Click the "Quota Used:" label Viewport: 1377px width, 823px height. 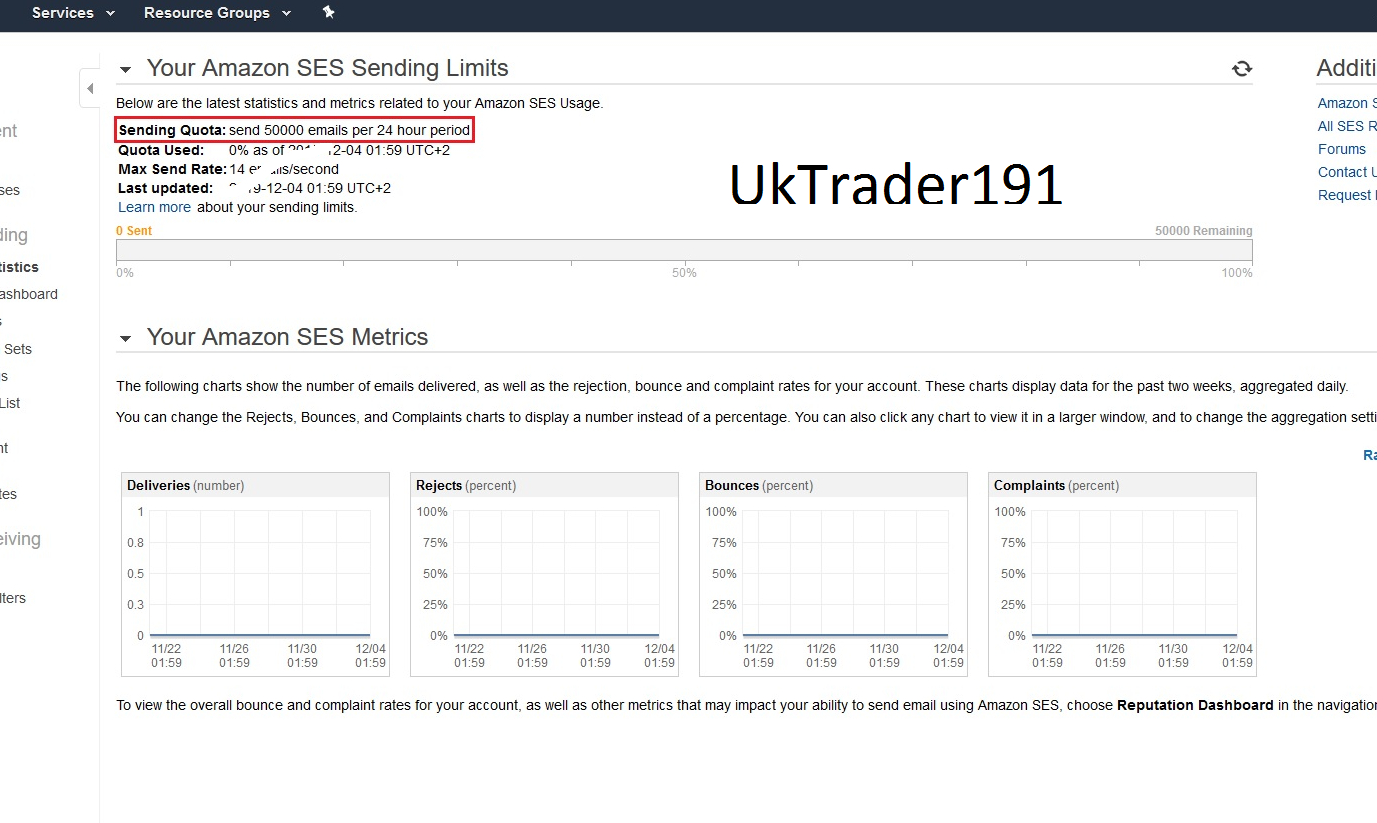pyautogui.click(x=161, y=150)
